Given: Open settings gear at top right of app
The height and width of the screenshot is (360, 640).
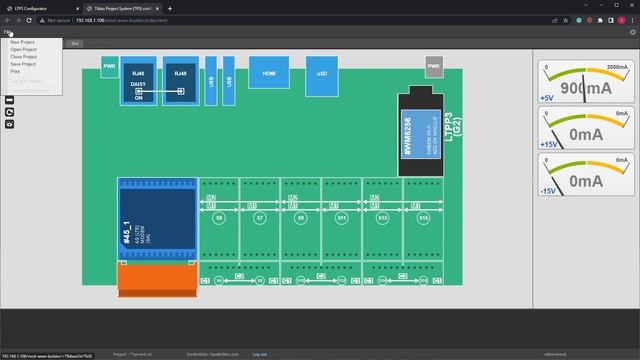Looking at the screenshot, I should (633, 32).
